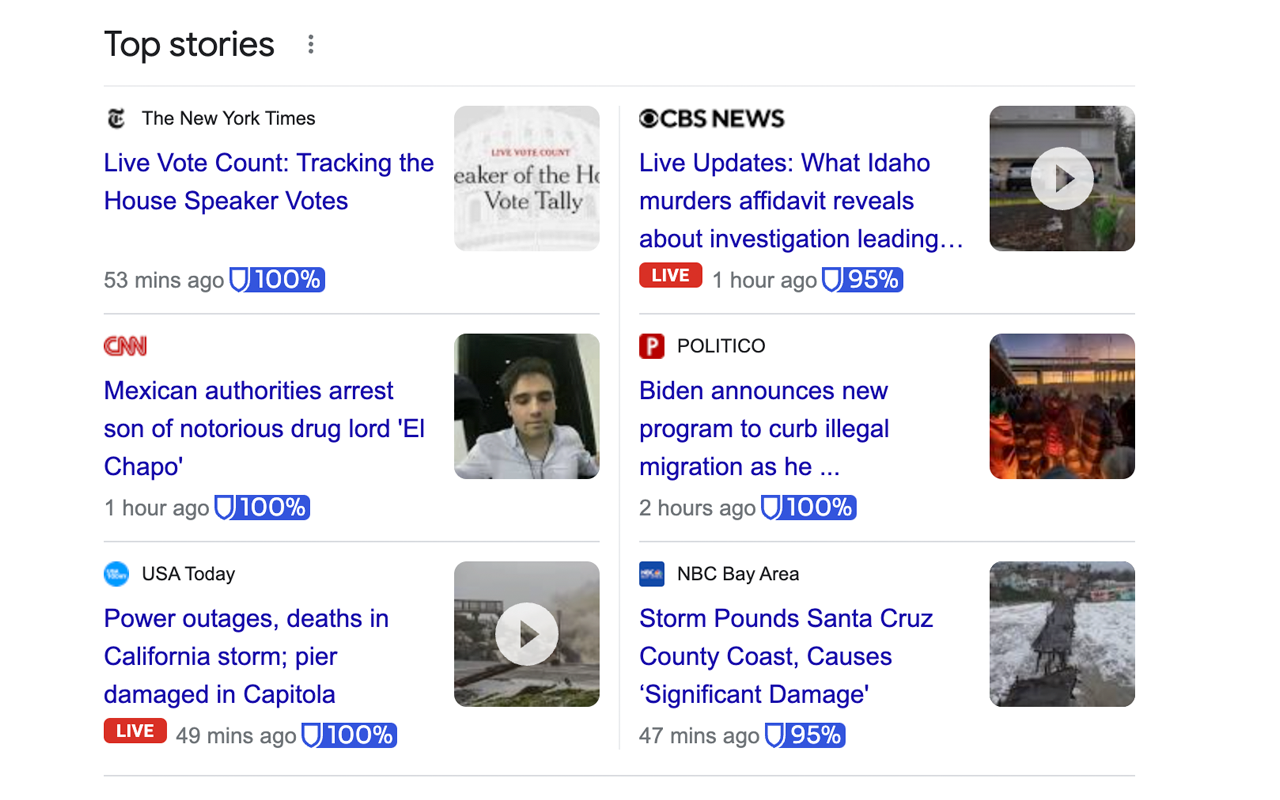Click the red LIVE badge on USA Today story
The height and width of the screenshot is (800, 1280).
135,731
